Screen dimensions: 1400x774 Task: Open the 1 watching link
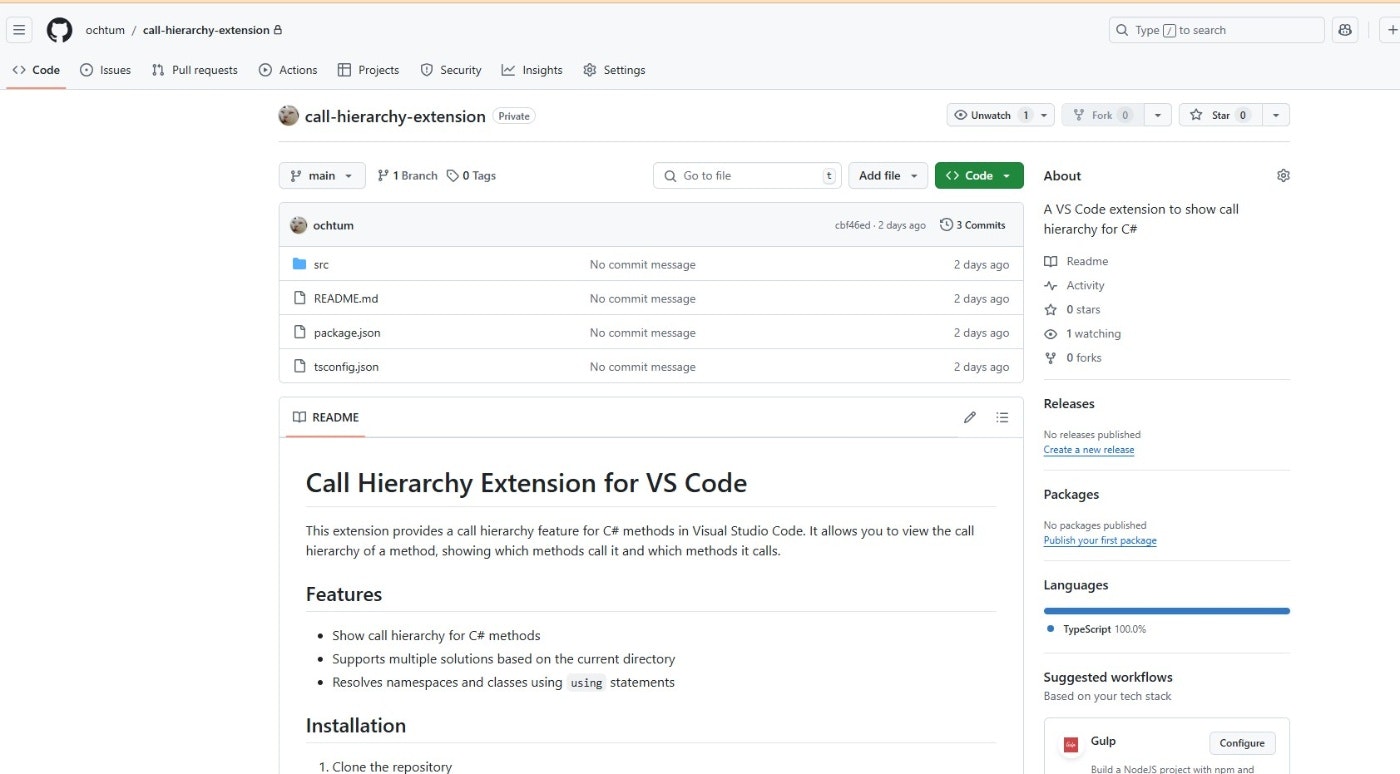click(1082, 333)
